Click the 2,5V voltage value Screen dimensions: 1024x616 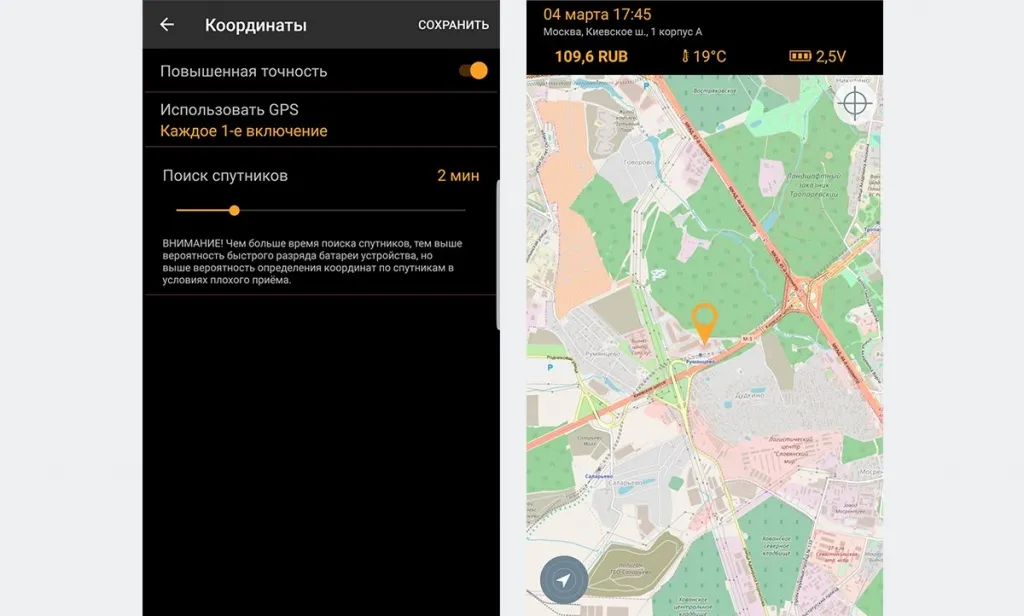[831, 57]
